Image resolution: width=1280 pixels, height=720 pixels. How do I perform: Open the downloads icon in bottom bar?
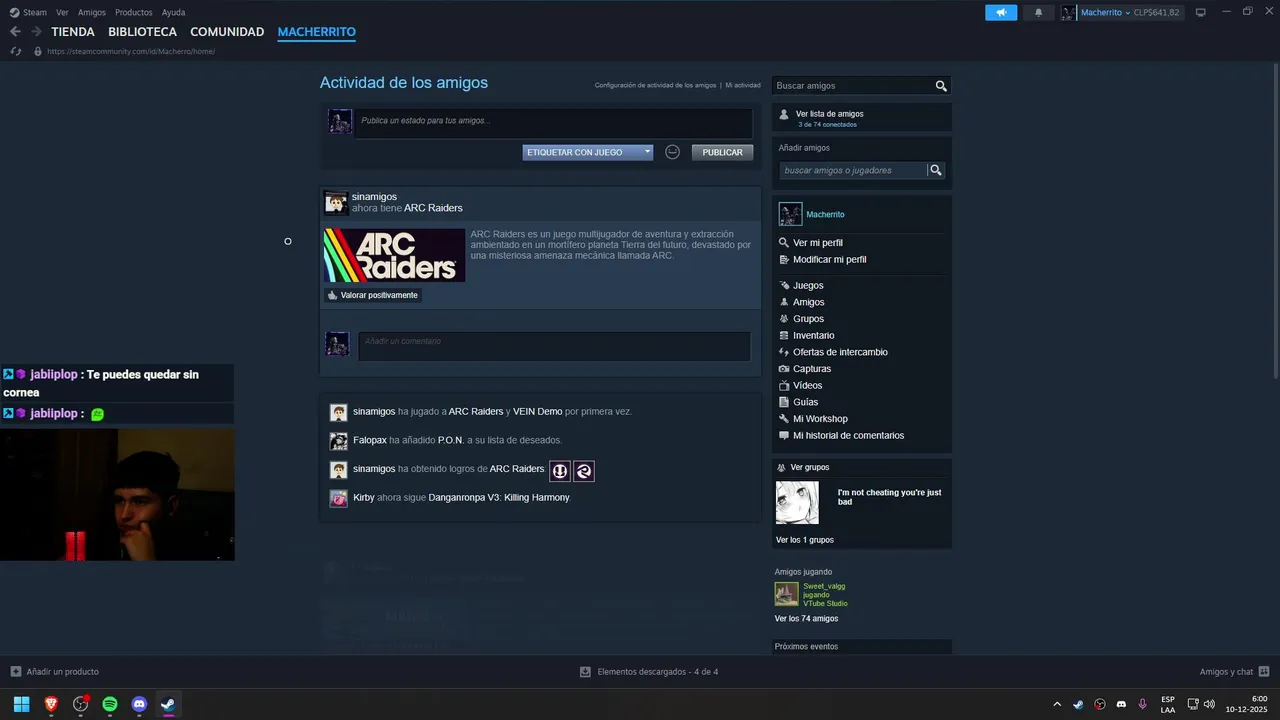tap(585, 672)
